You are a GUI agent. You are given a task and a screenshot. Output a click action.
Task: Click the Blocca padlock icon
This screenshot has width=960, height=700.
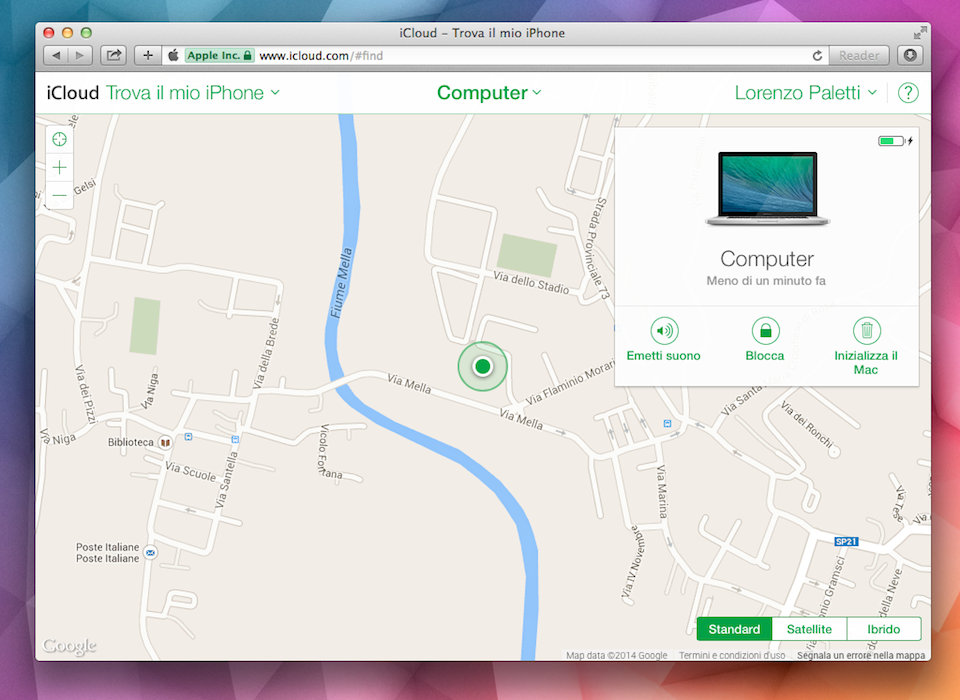pos(765,331)
